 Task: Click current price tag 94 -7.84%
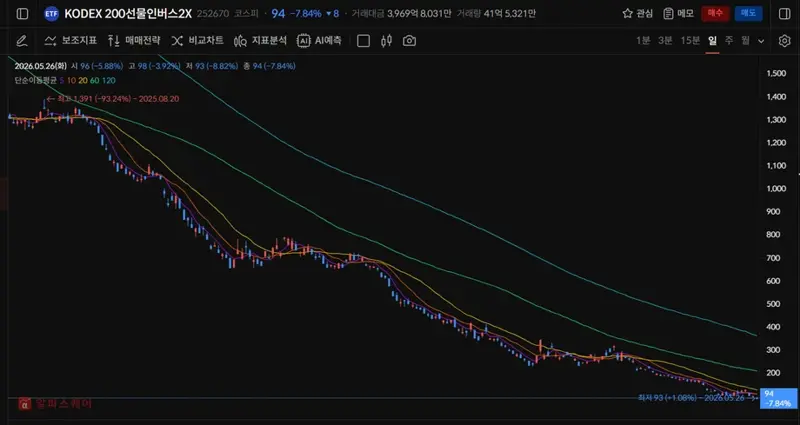[x=779, y=398]
